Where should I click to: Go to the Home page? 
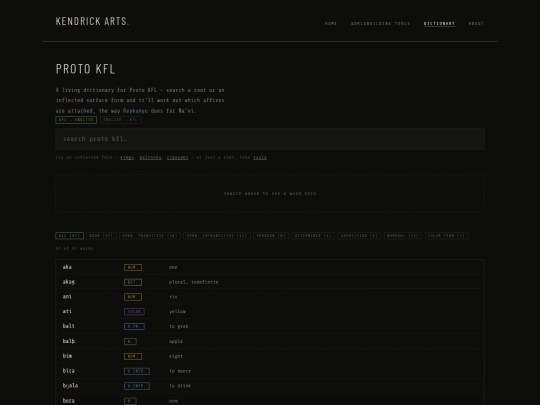point(331,23)
